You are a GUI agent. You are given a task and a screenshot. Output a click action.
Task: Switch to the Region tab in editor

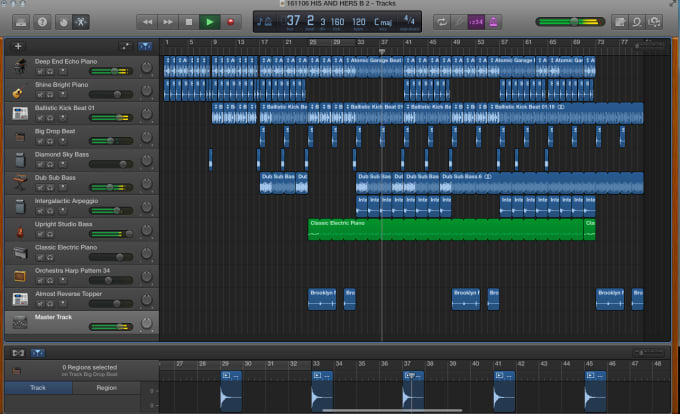(106, 388)
